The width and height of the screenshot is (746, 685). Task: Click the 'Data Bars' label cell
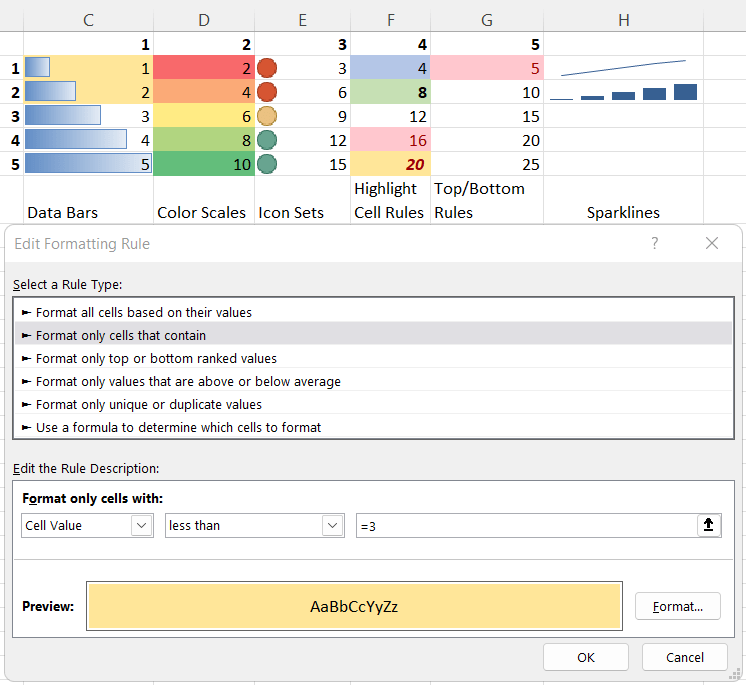click(x=88, y=200)
